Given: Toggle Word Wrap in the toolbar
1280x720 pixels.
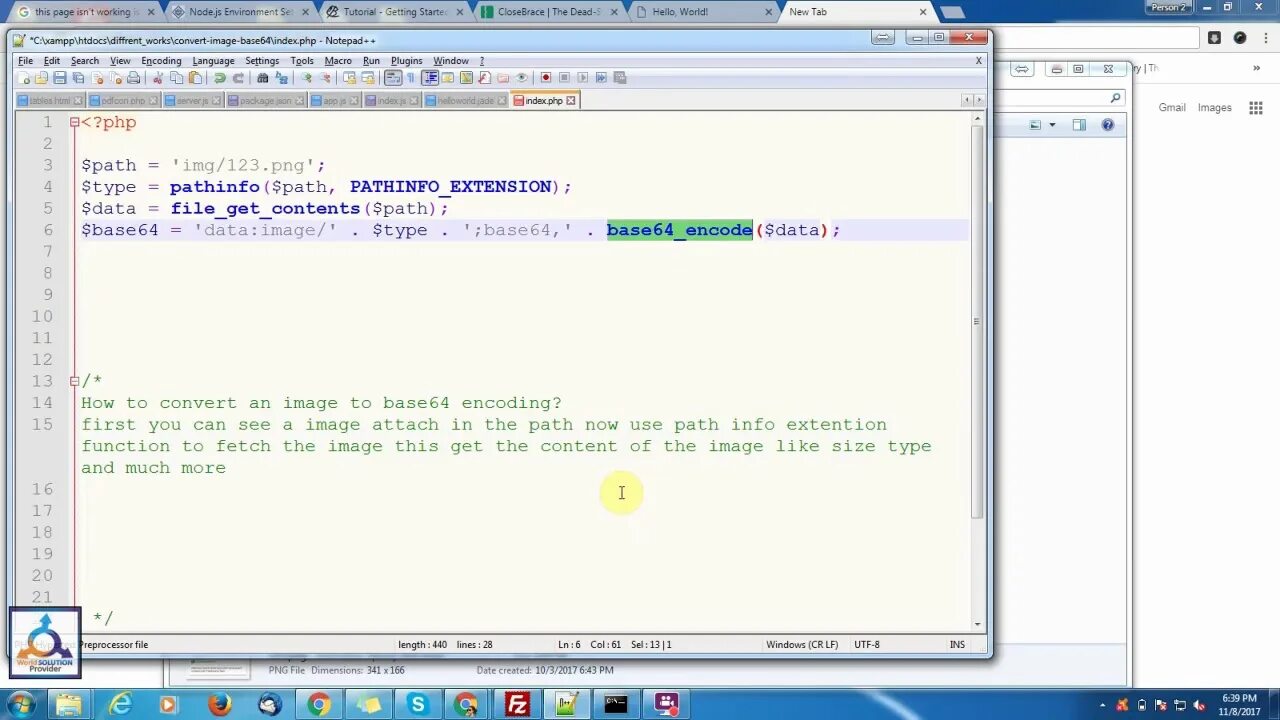Looking at the screenshot, I should 393,78.
